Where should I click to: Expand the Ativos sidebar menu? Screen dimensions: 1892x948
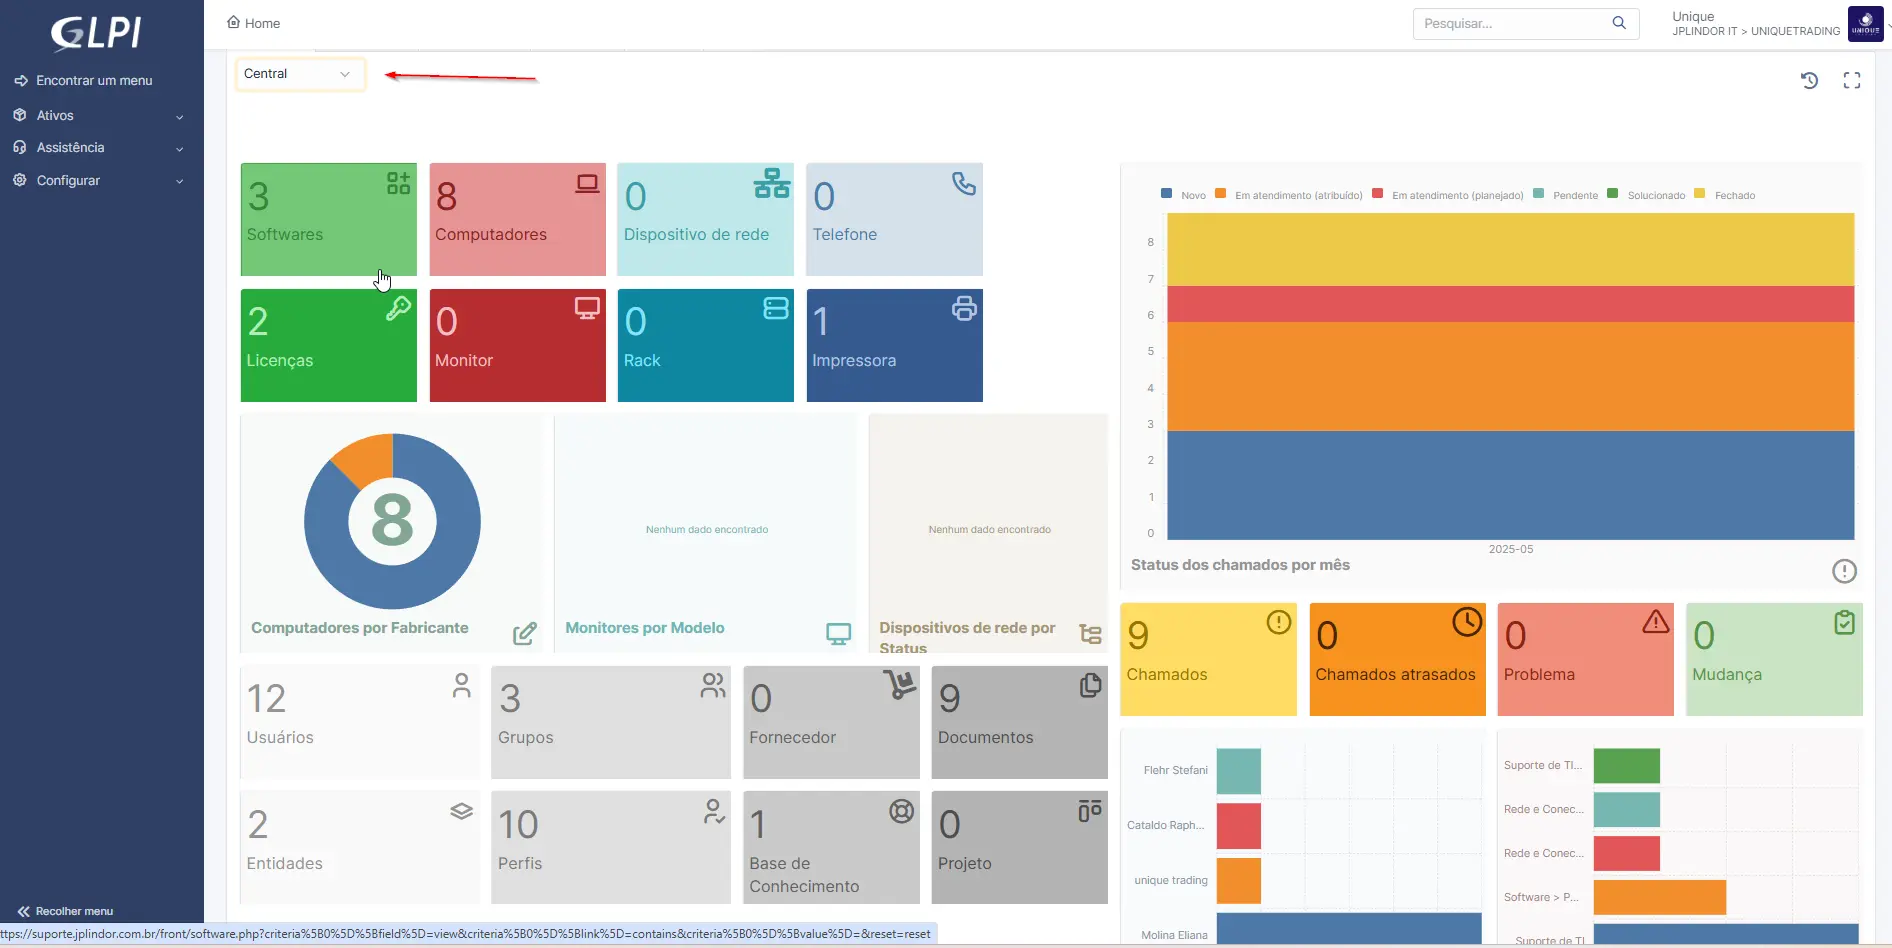click(x=100, y=116)
